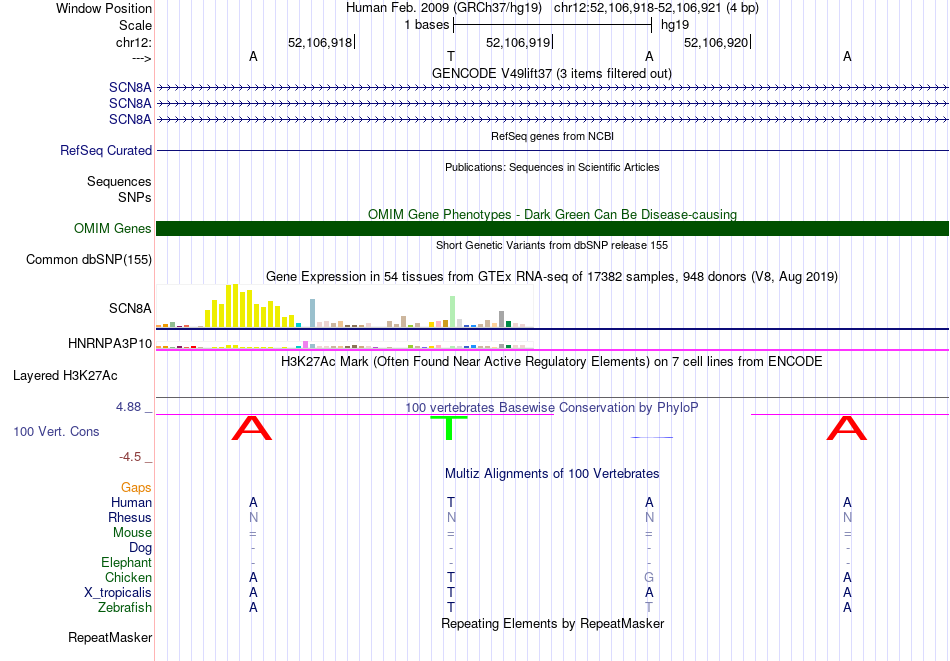Image resolution: width=950 pixels, height=661 pixels.
Task: Click the OMIM Genes track label
Action: (x=113, y=228)
